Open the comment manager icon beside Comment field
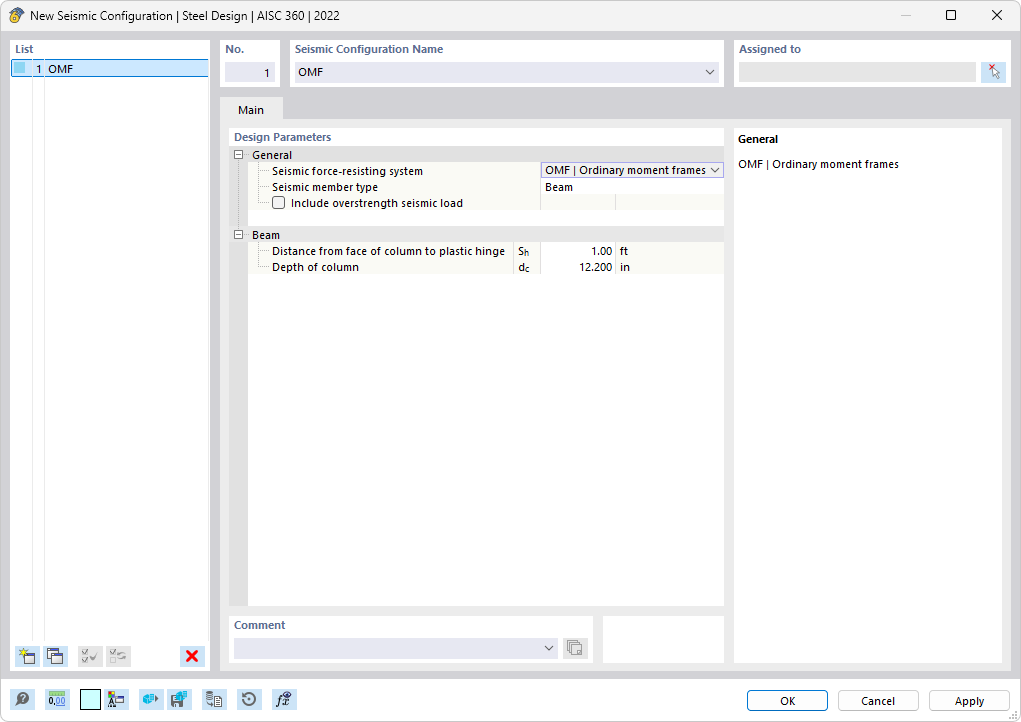The height and width of the screenshot is (722, 1021). pos(575,647)
